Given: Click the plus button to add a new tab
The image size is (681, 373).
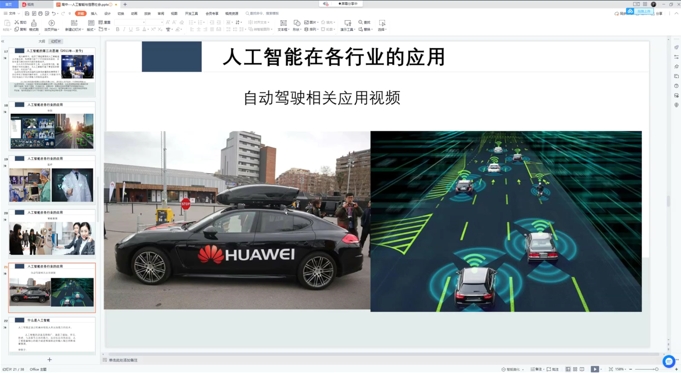Looking at the screenshot, I should click(x=125, y=4).
